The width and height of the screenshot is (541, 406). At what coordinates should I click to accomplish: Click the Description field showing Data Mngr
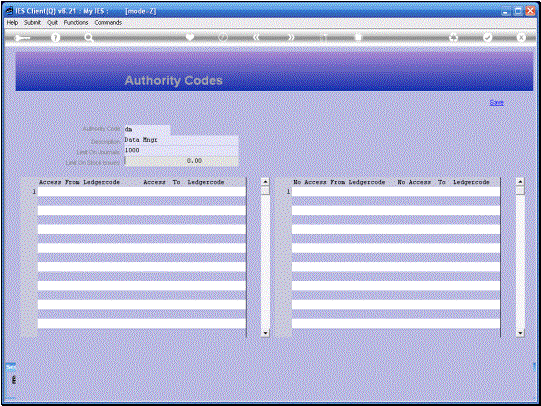coord(181,140)
